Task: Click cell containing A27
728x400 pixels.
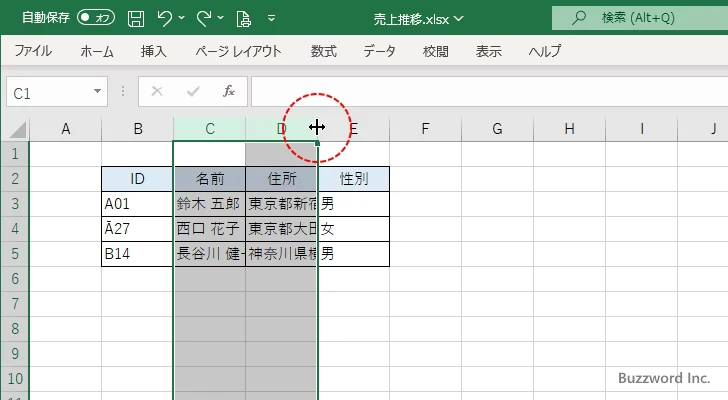Action: click(x=137, y=229)
